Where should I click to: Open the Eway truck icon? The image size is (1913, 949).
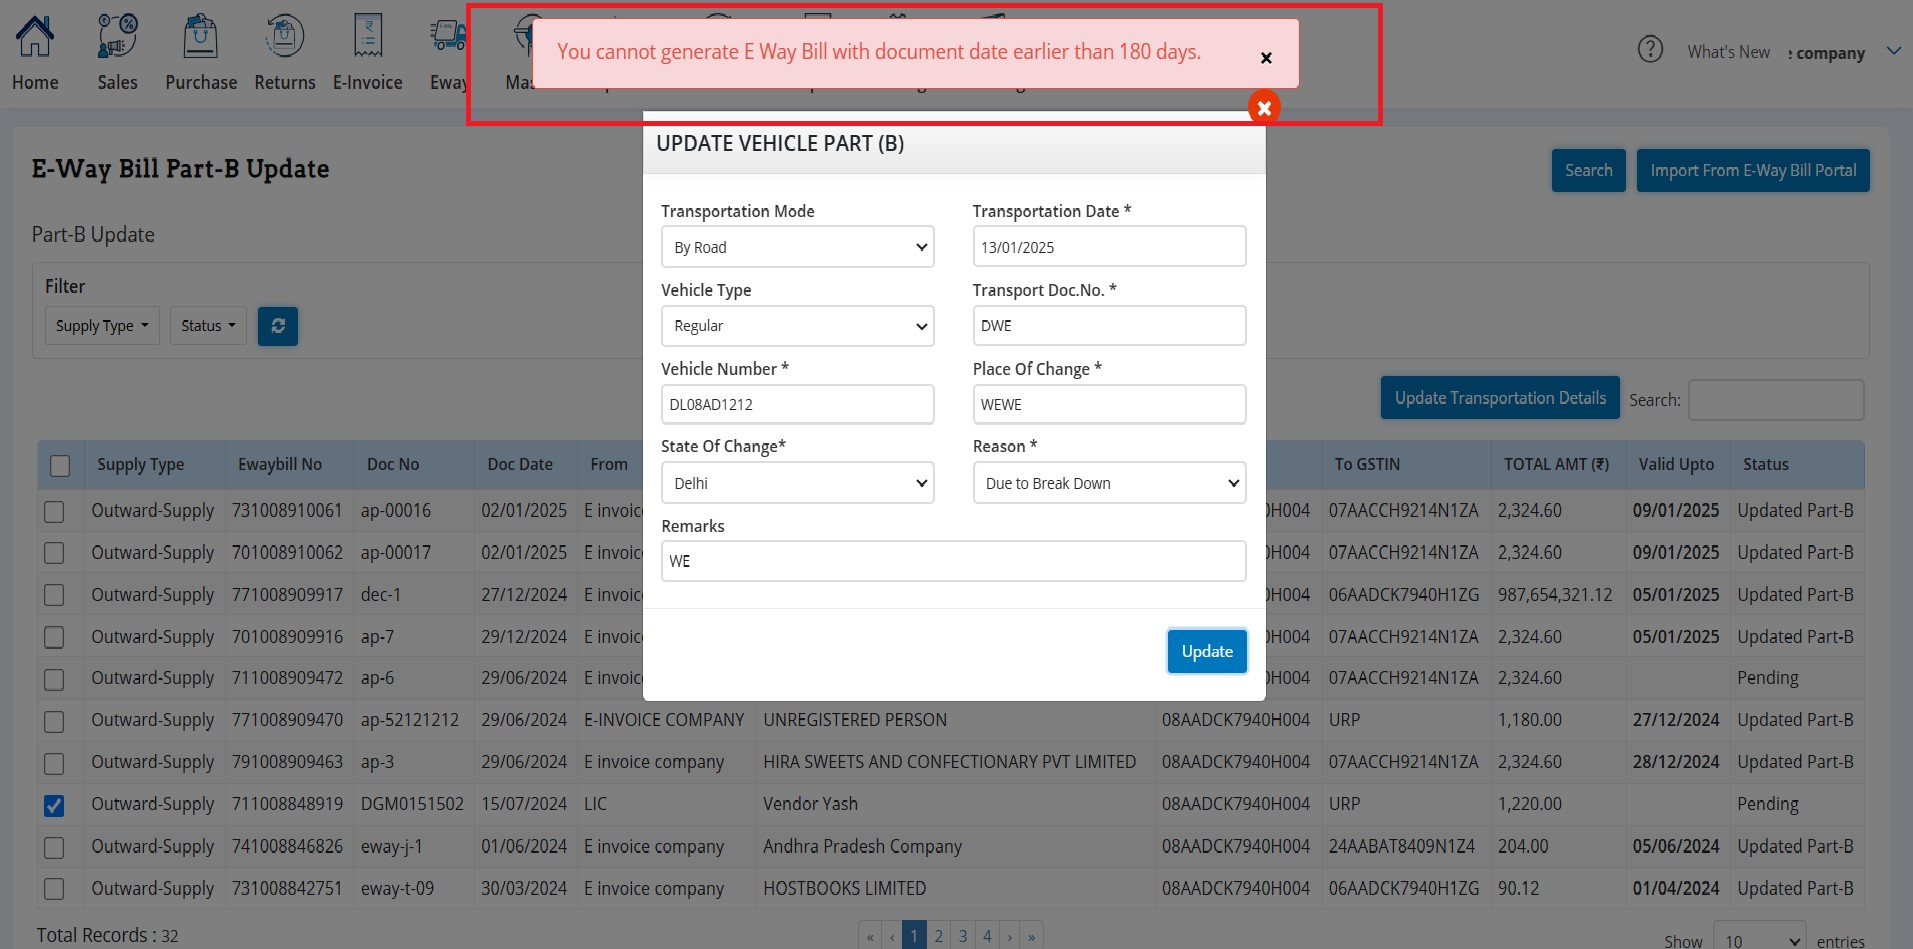coord(448,37)
